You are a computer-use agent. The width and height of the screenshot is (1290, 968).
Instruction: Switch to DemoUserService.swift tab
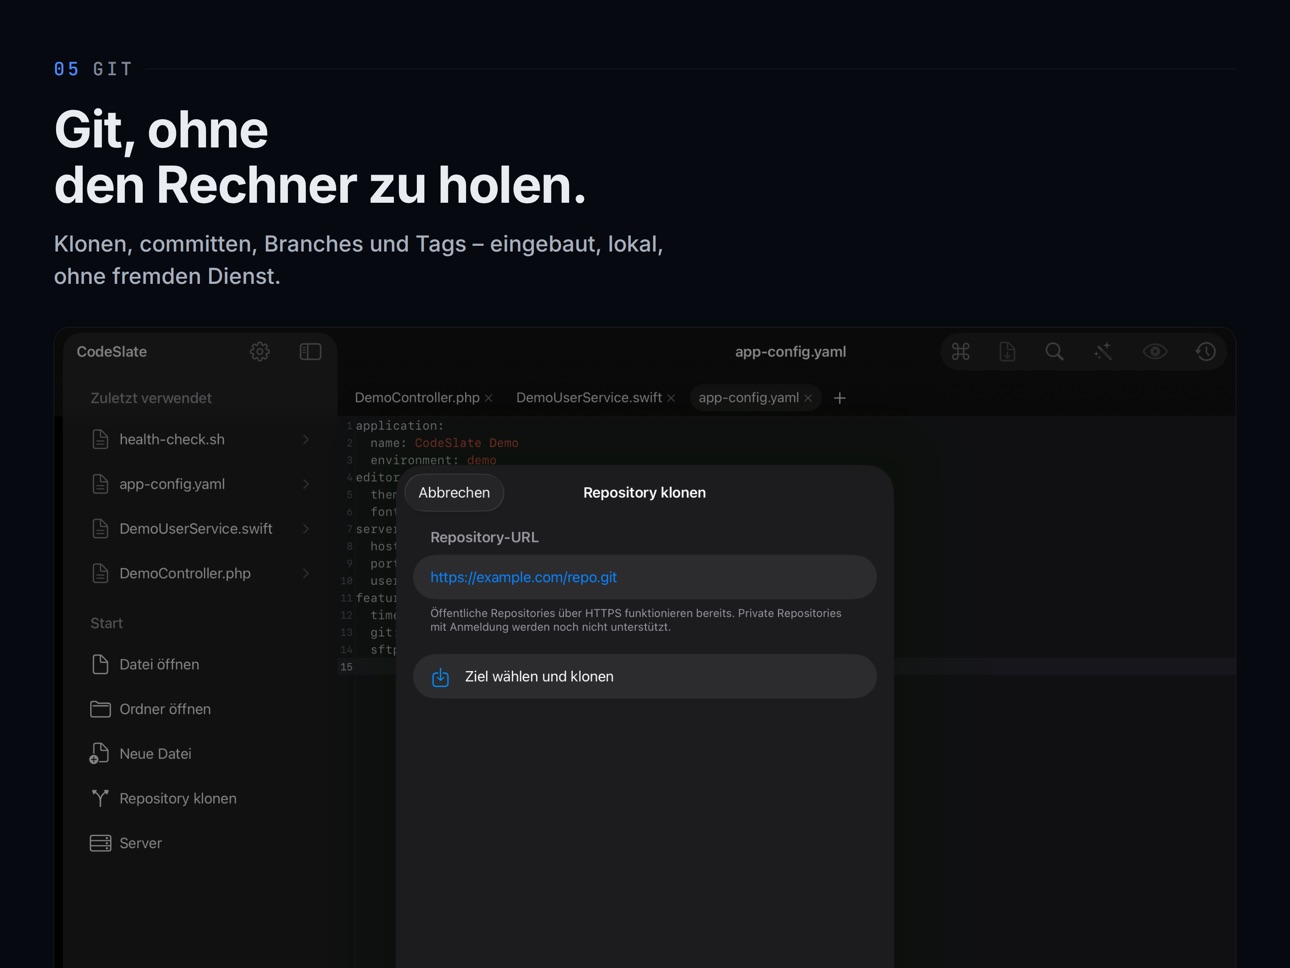[589, 398]
